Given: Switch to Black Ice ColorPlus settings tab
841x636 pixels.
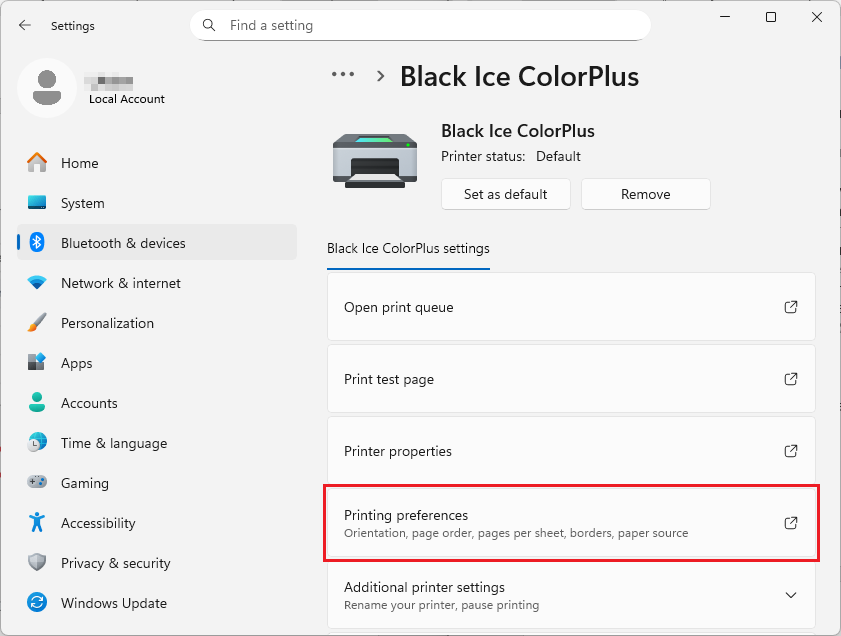Looking at the screenshot, I should pos(408,248).
